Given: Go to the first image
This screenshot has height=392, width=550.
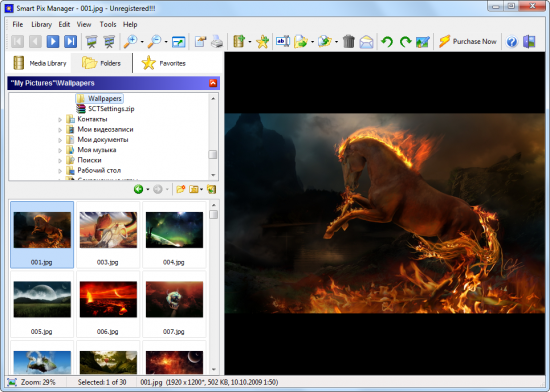Looking at the screenshot, I should pos(18,41).
